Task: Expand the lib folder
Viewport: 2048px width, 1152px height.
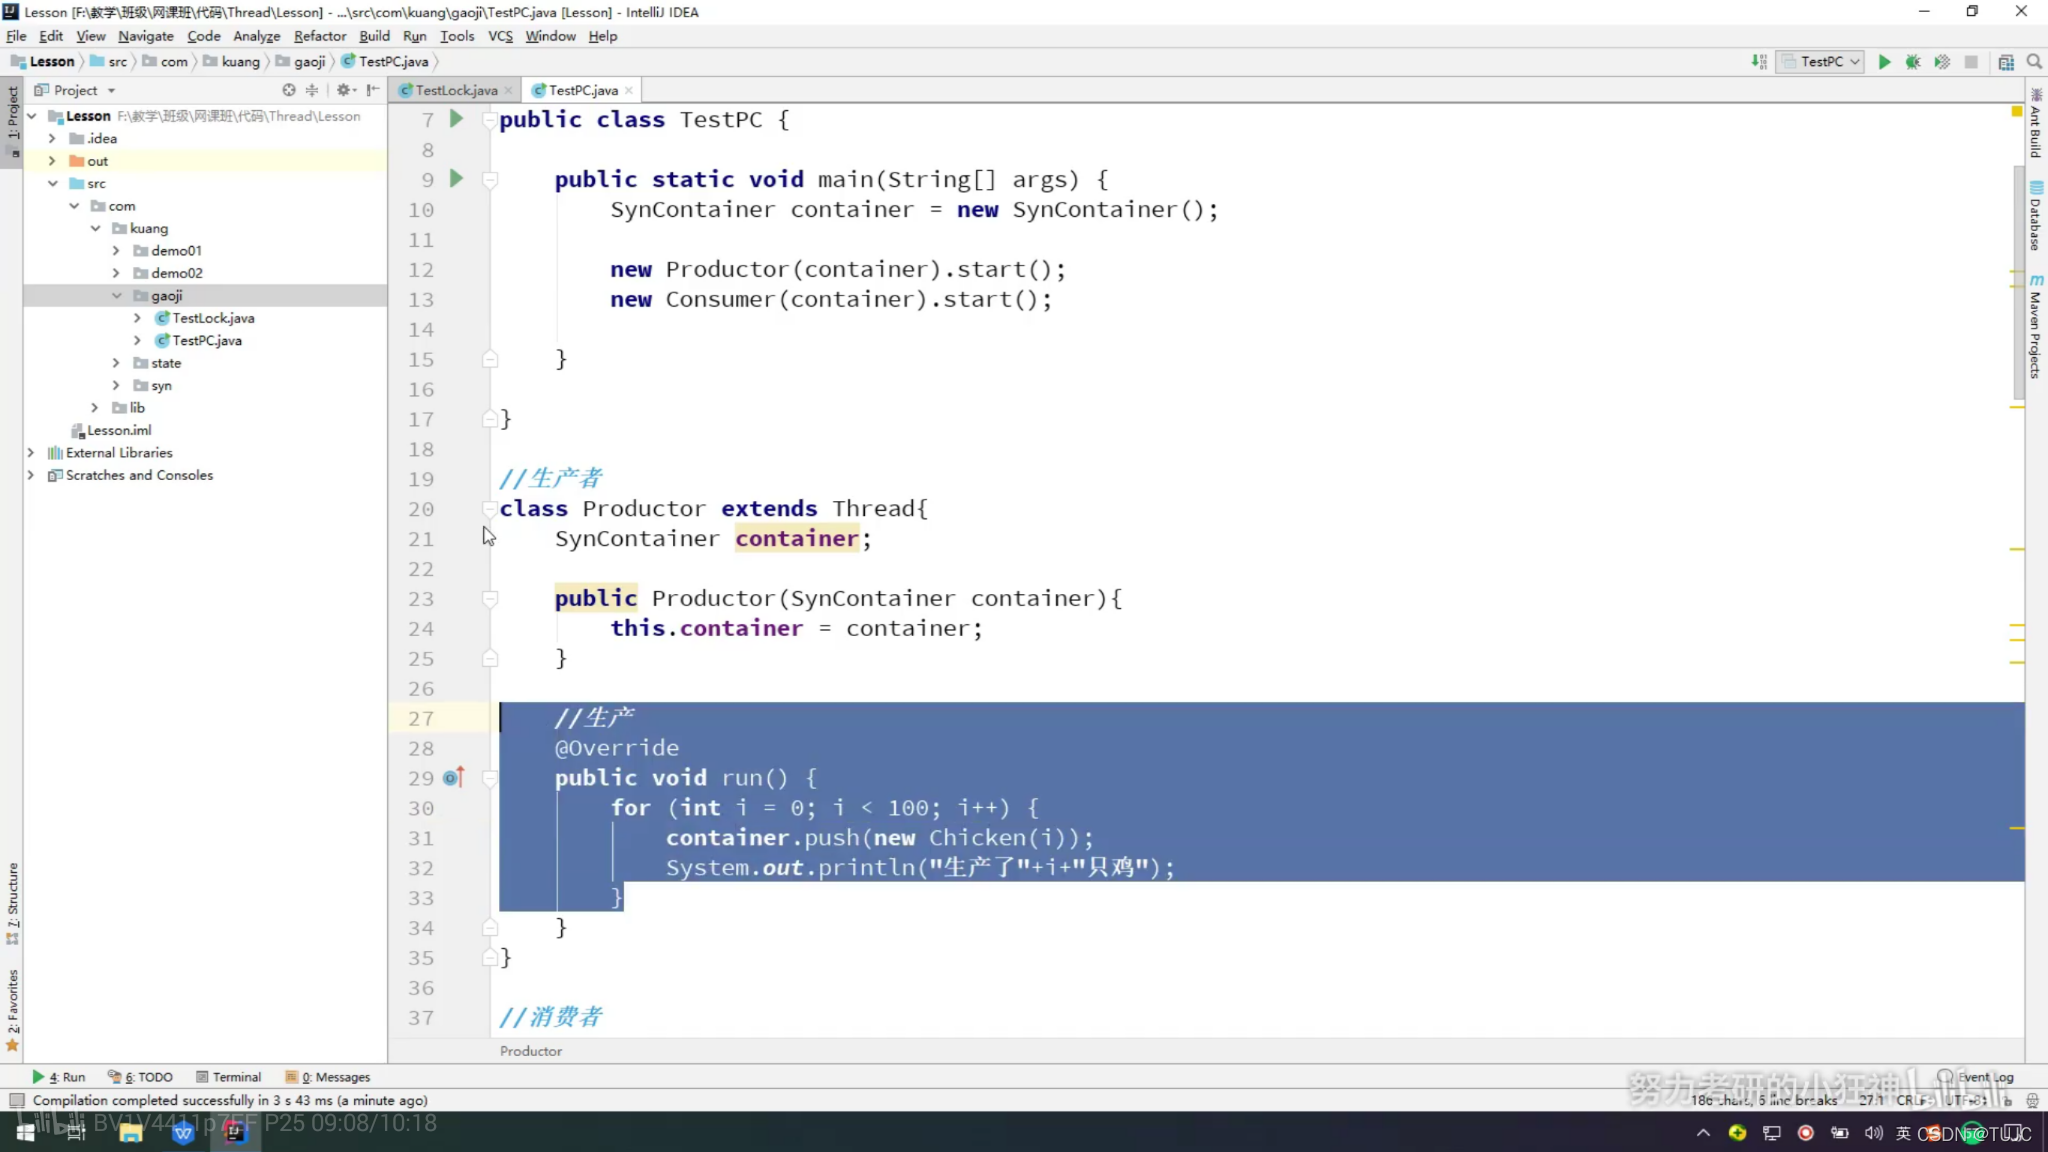Action: (x=95, y=407)
